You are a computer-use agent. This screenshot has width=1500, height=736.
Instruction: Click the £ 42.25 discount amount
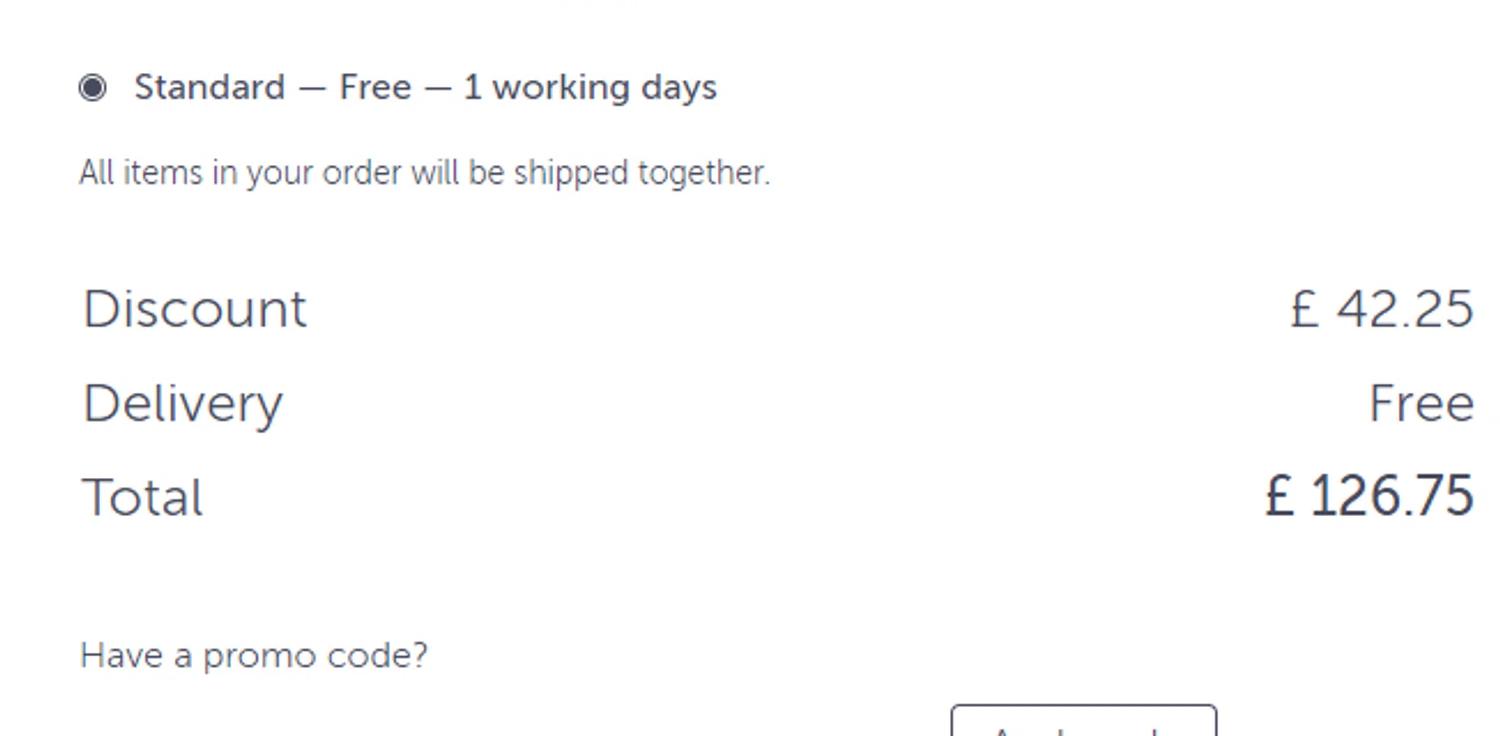click(1381, 309)
